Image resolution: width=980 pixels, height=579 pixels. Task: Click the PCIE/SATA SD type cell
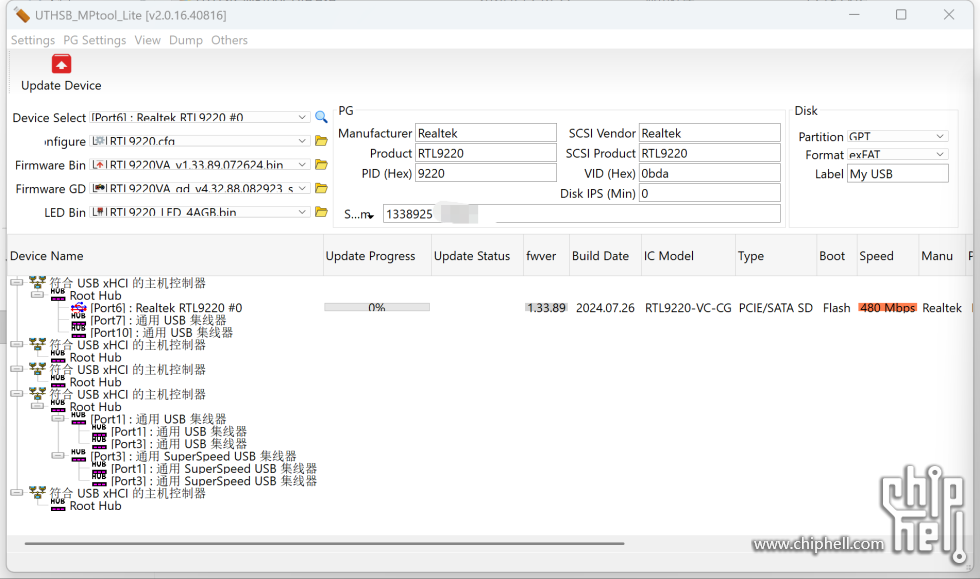(776, 308)
